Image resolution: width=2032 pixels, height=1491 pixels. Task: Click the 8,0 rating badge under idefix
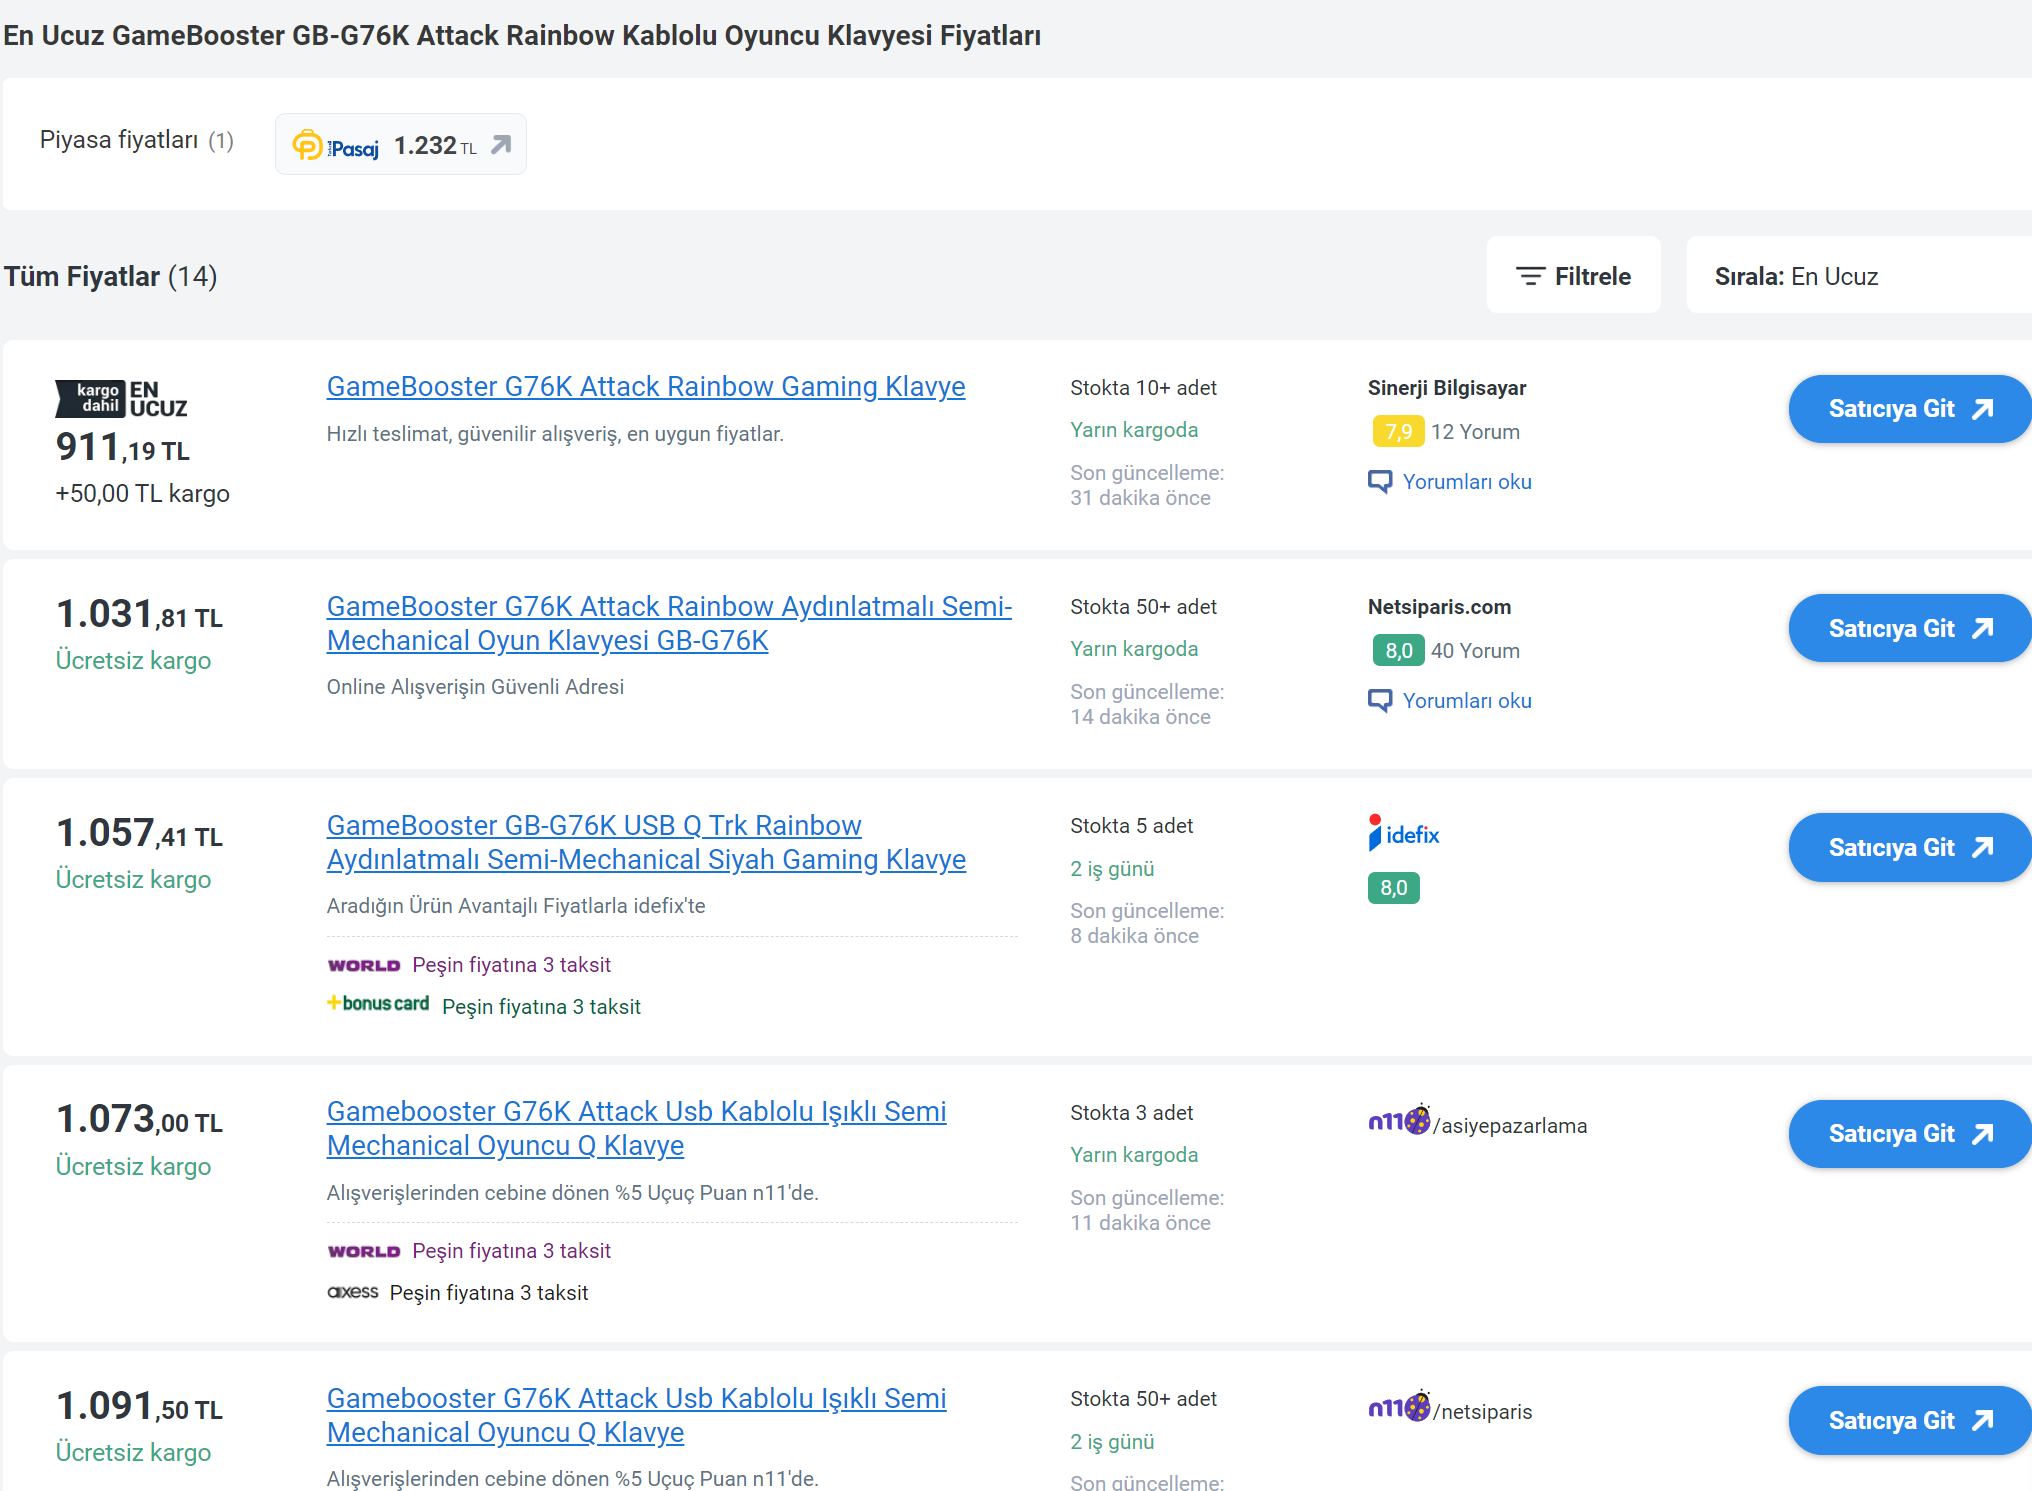pyautogui.click(x=1394, y=888)
